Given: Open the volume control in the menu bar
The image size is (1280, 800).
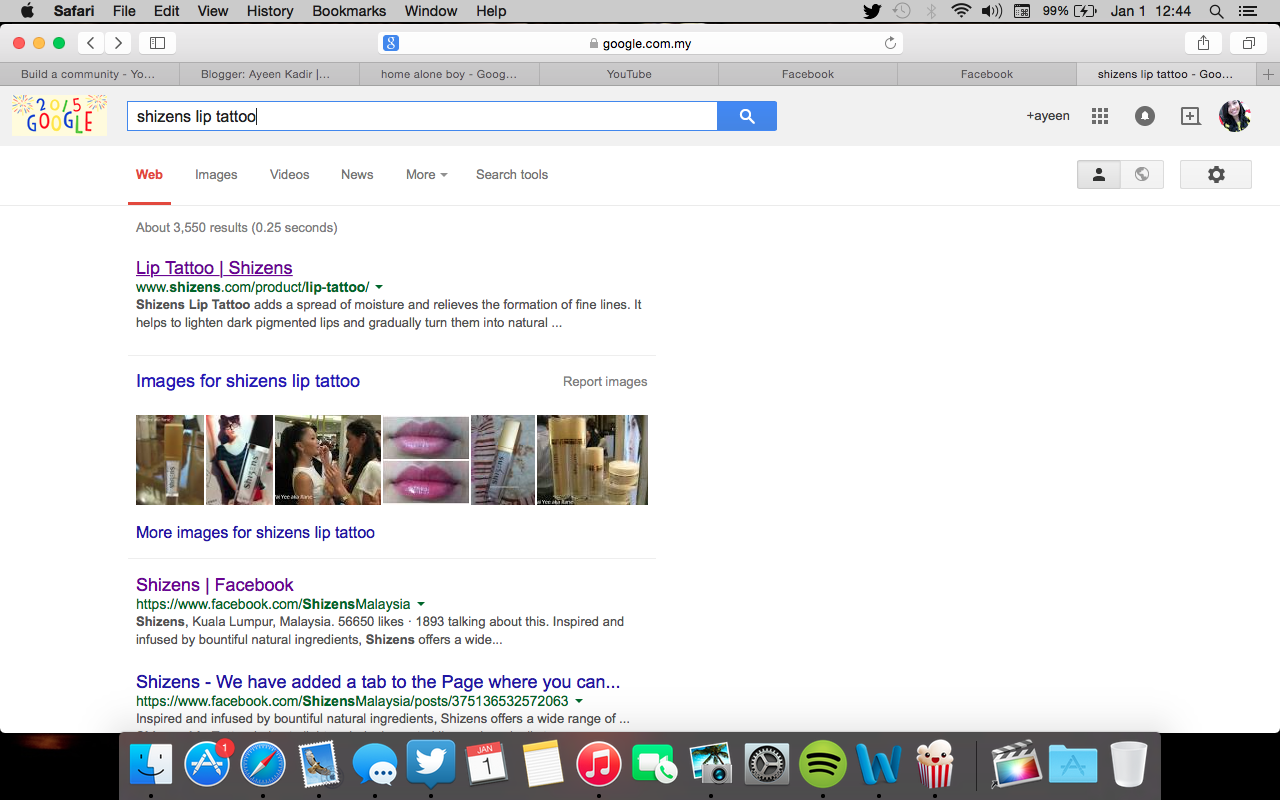Looking at the screenshot, I should (x=991, y=11).
